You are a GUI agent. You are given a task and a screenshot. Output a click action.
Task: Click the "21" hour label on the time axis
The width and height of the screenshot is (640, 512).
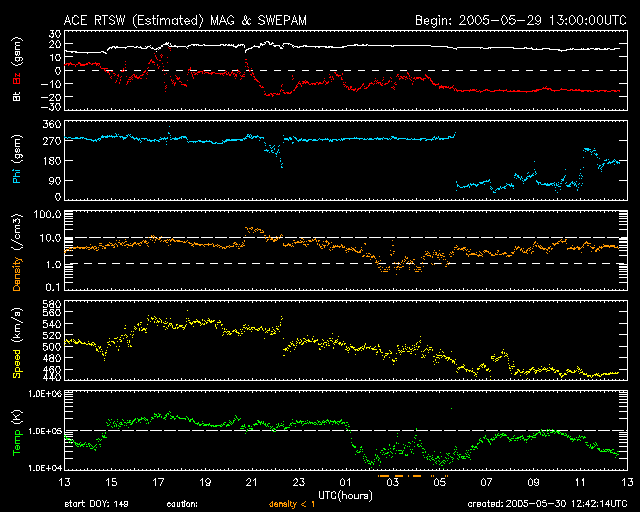[x=251, y=482]
